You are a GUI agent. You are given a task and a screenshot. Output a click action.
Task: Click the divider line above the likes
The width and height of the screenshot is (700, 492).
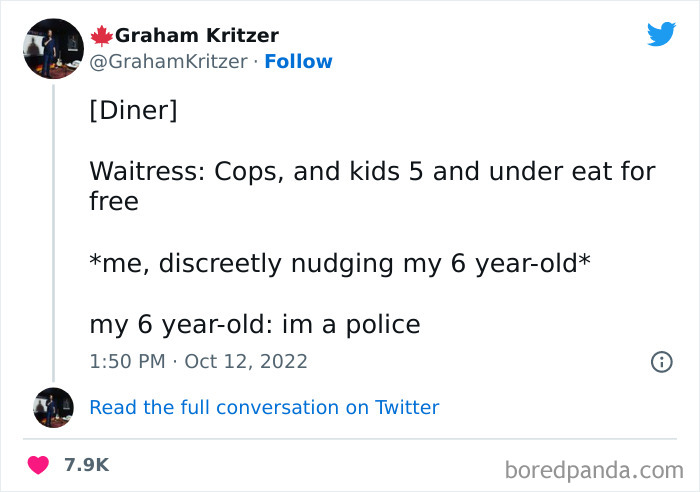tap(350, 439)
